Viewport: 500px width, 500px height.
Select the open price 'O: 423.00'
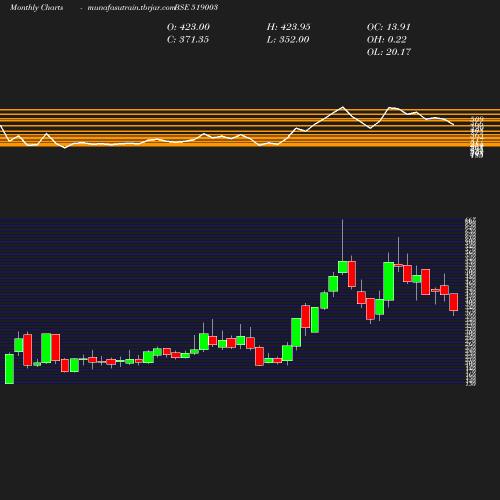(x=188, y=27)
